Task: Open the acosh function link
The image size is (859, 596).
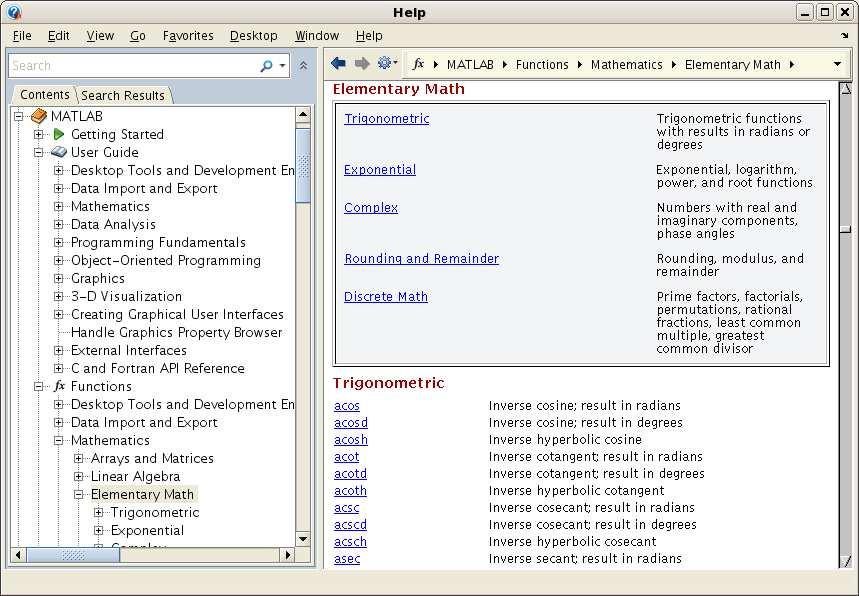Action: (351, 439)
